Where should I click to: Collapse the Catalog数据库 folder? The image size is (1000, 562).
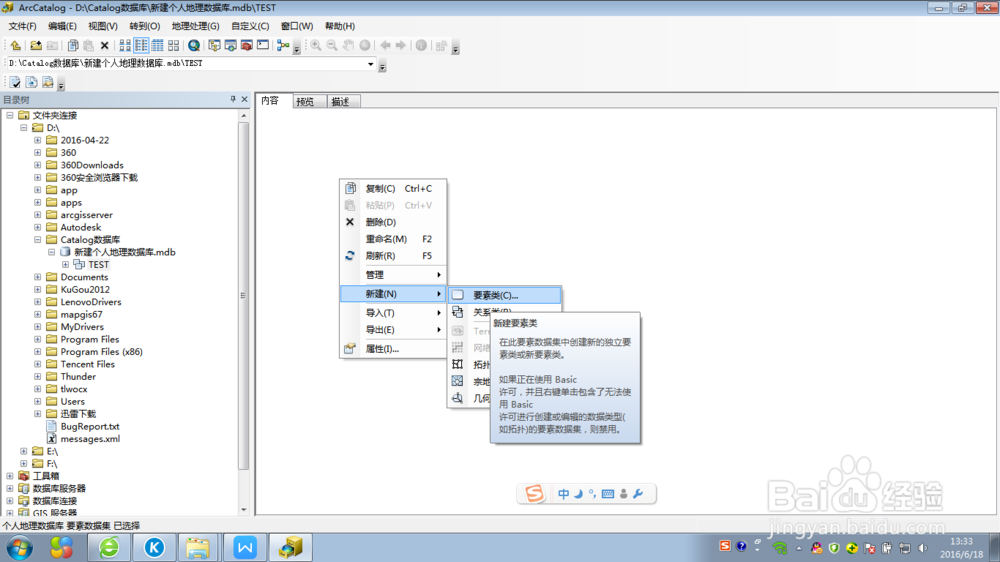point(38,240)
